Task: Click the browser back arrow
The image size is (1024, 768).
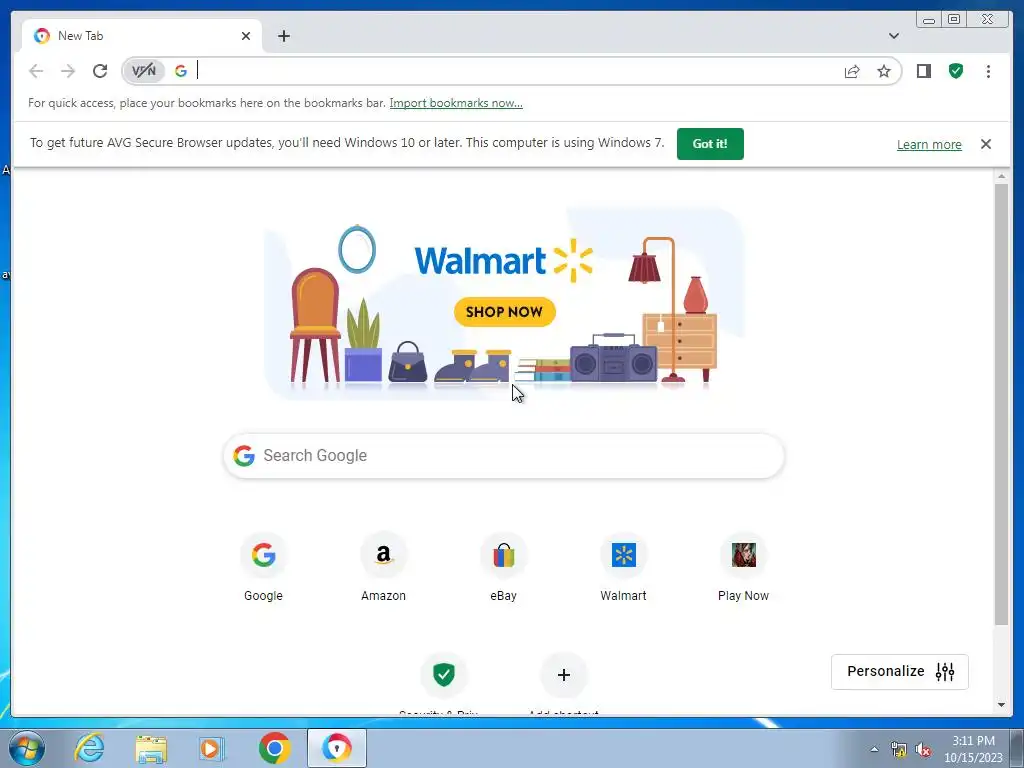Action: 36,71
